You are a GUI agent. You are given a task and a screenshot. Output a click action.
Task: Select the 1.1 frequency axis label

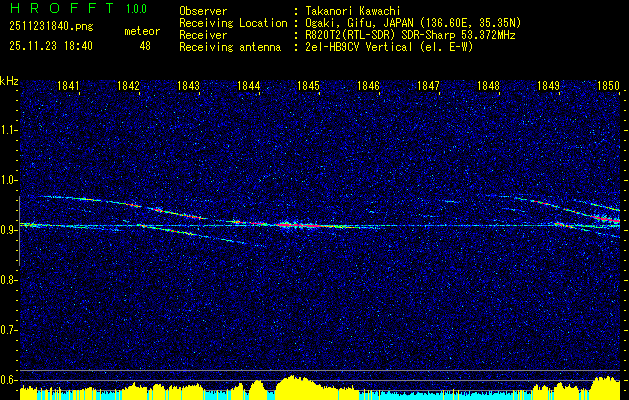pos(9,130)
